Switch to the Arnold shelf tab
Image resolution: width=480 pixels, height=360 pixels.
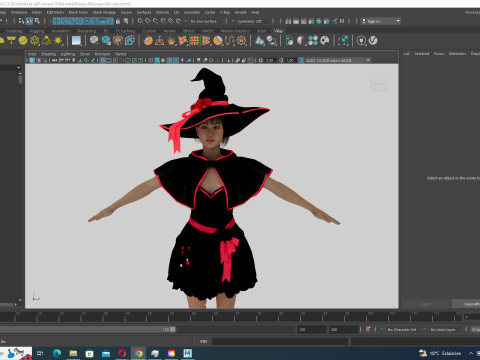pos(169,31)
